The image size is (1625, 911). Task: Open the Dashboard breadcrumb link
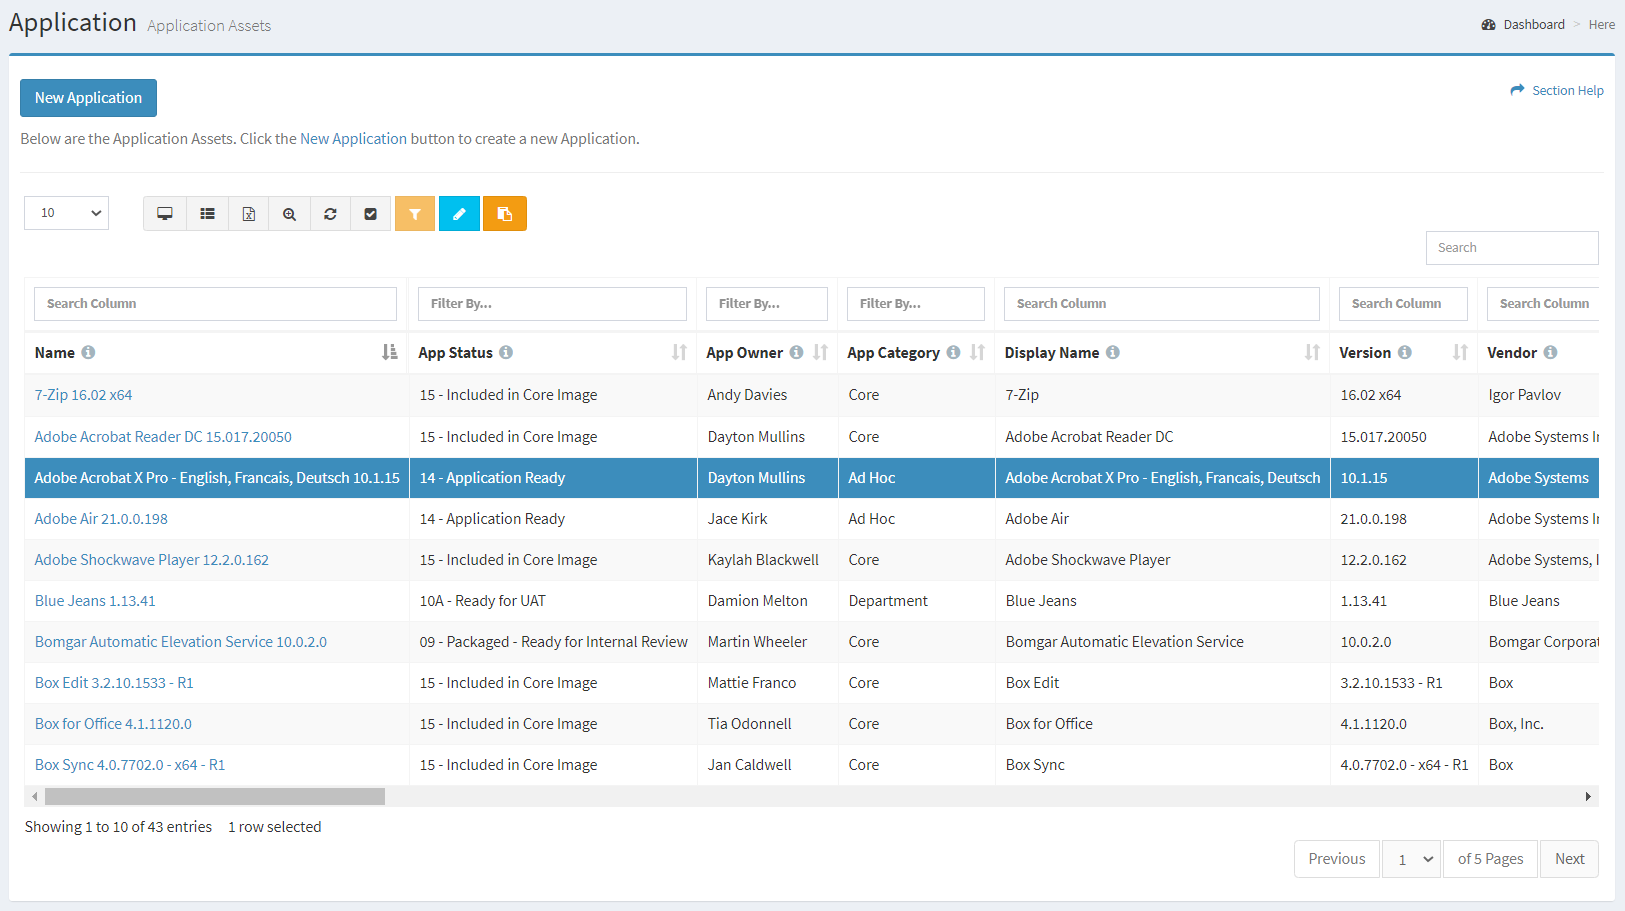pyautogui.click(x=1534, y=25)
